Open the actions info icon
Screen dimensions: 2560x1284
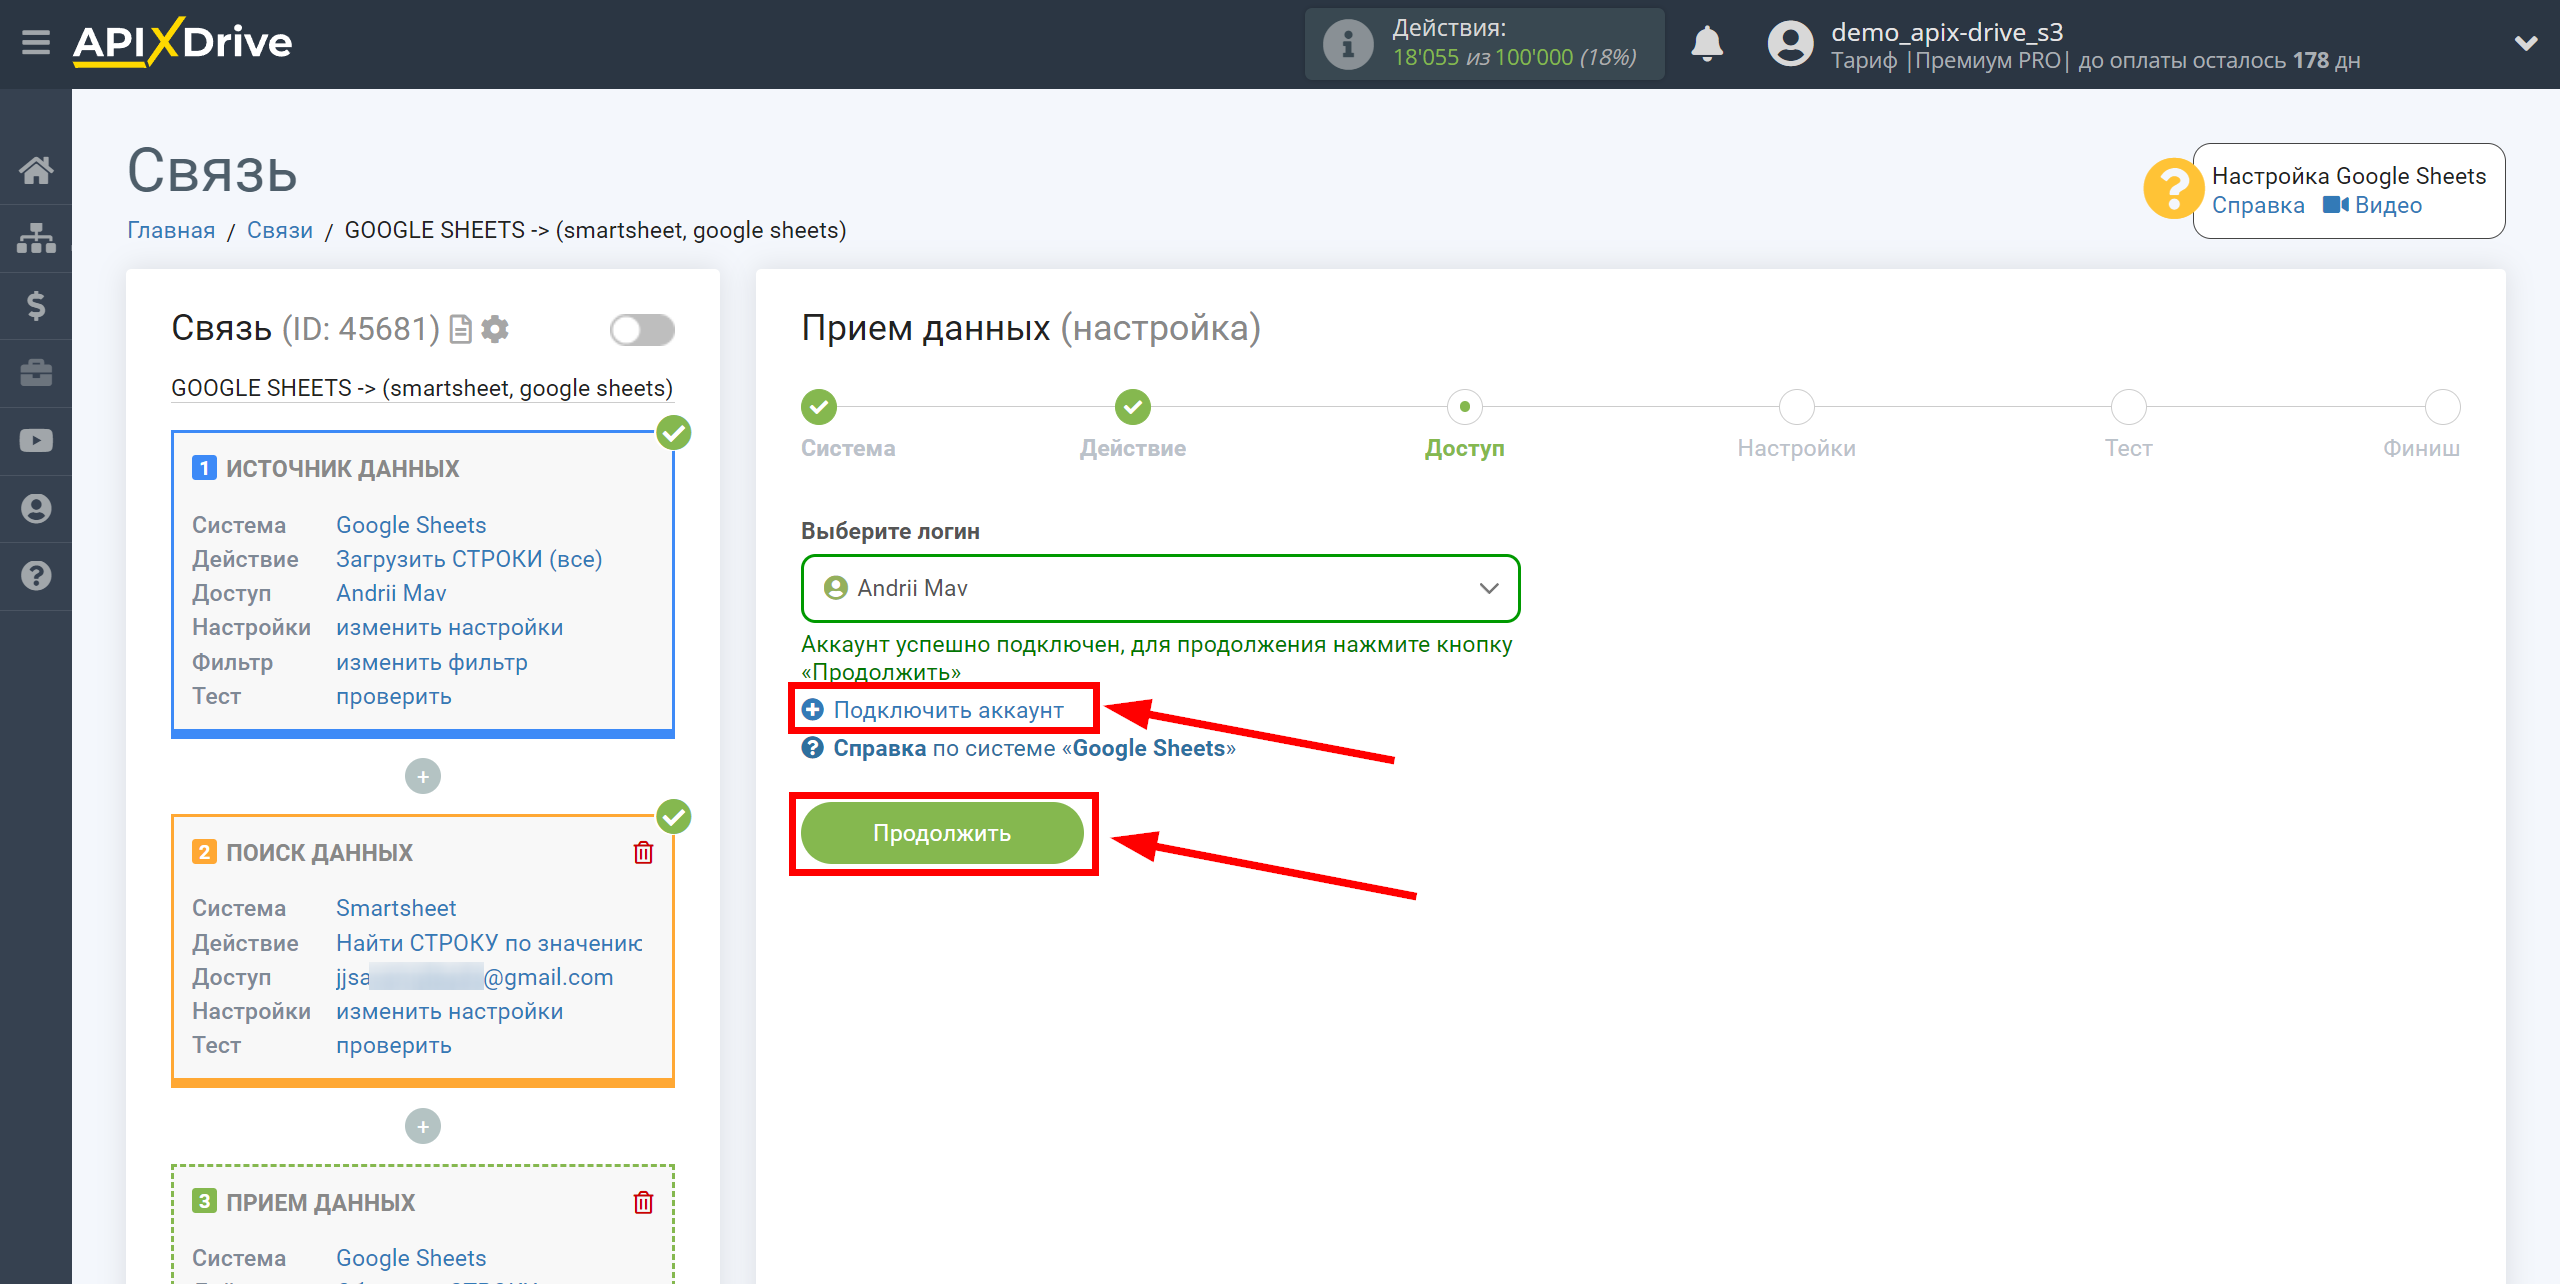[1347, 44]
